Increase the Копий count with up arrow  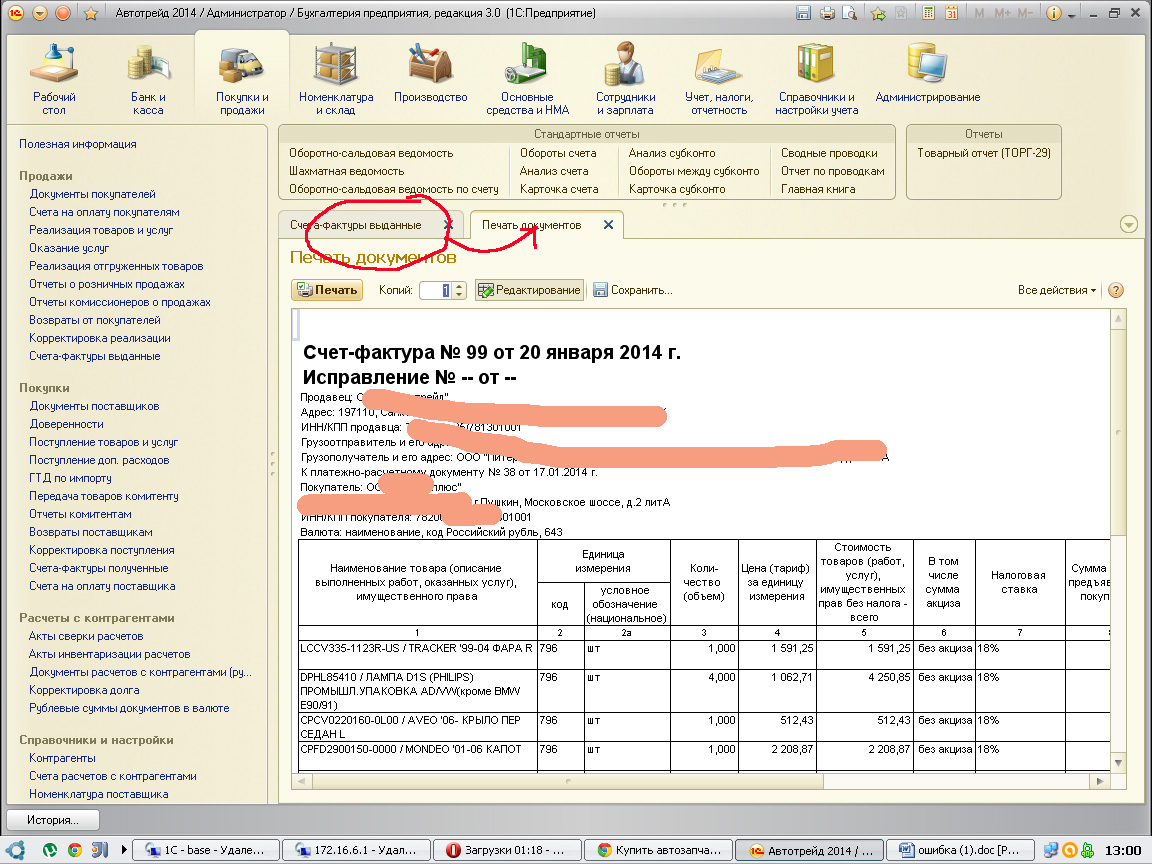[459, 287]
